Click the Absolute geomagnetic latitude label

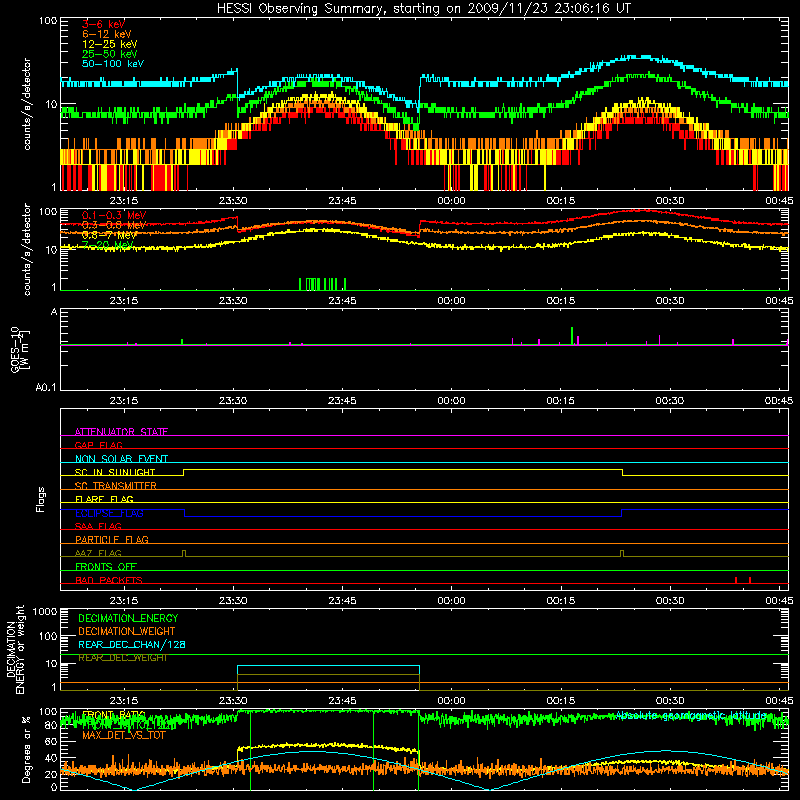(x=691, y=715)
